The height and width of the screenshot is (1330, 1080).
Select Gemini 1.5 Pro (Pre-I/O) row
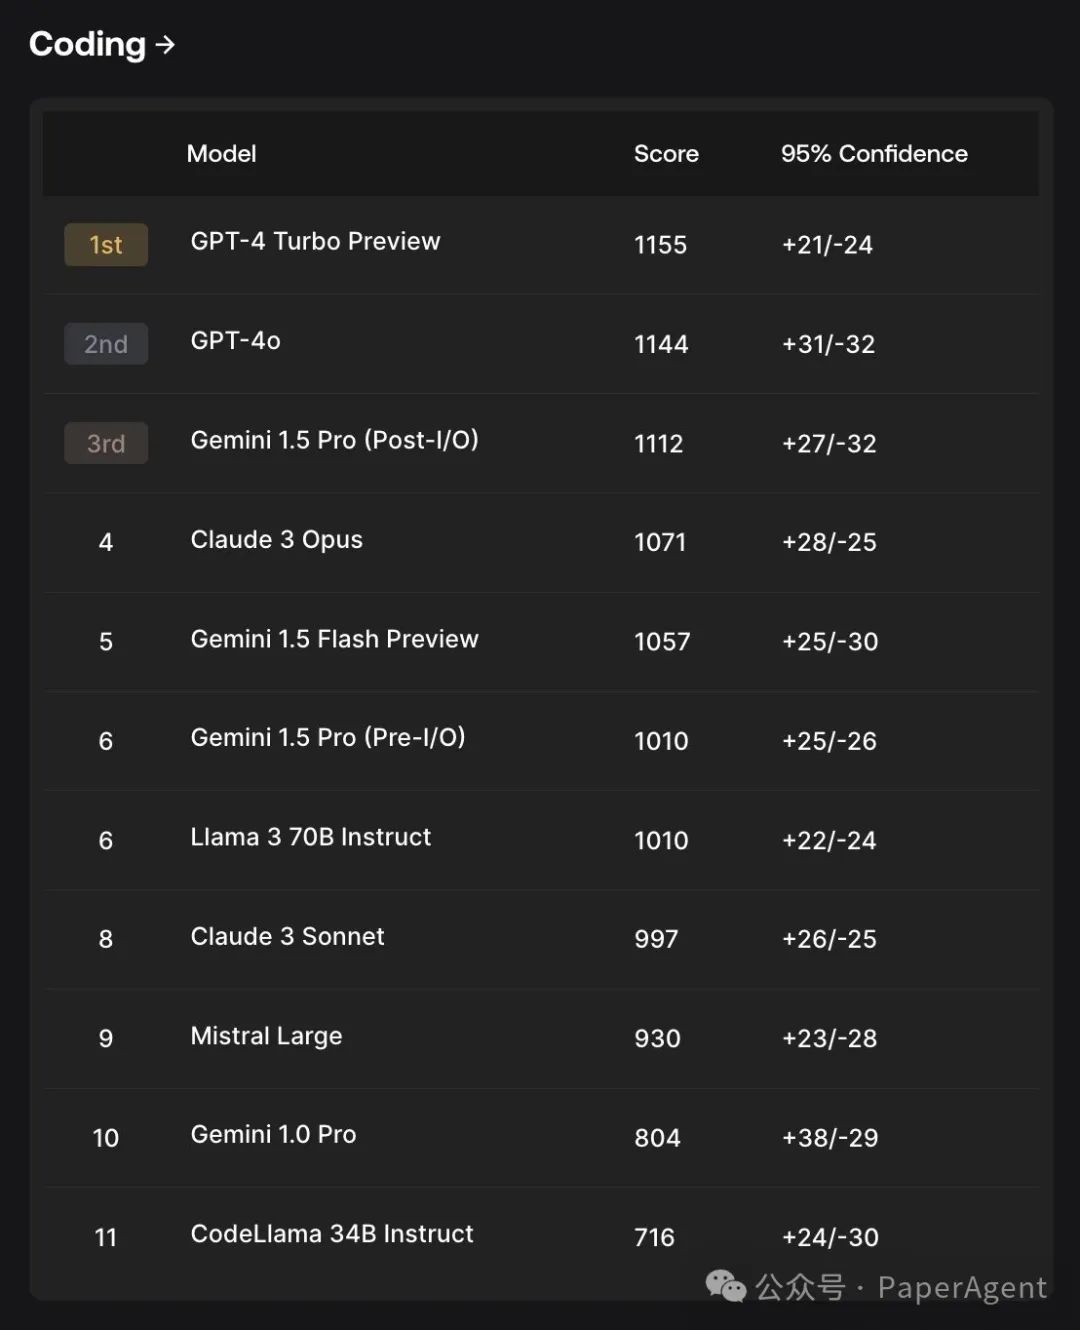pyautogui.click(x=541, y=741)
